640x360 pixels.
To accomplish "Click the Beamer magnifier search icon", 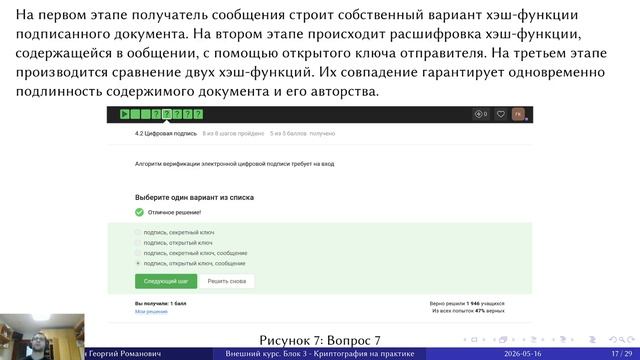I will (622, 340).
